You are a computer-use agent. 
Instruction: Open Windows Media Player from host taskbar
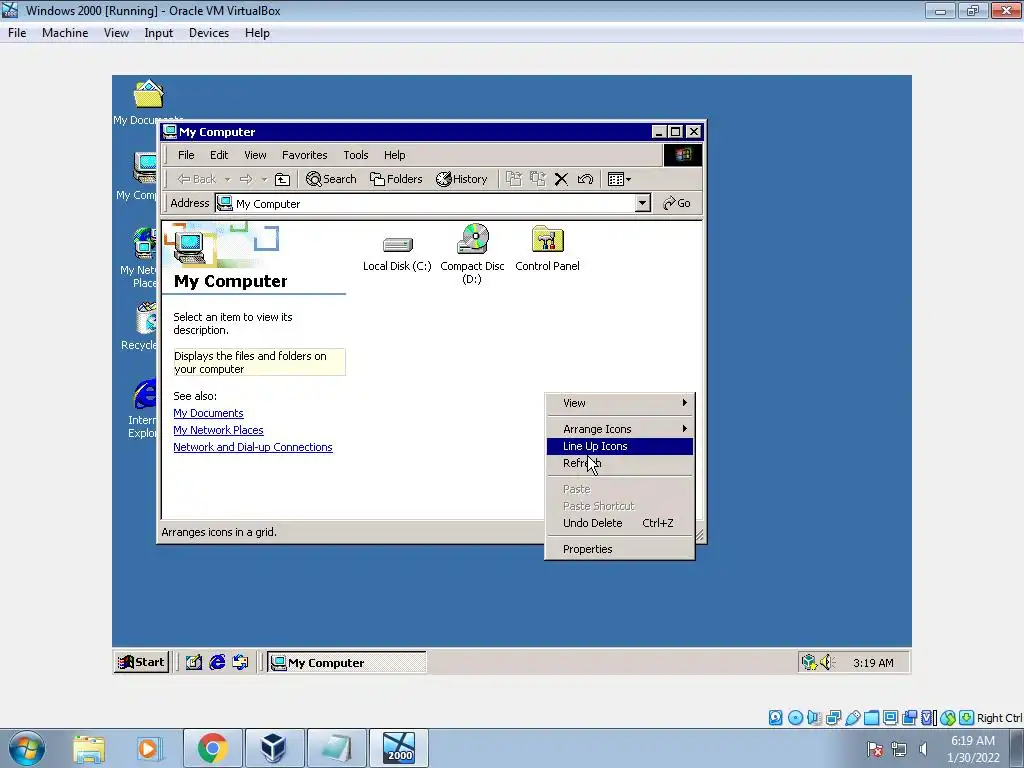pyautogui.click(x=149, y=748)
